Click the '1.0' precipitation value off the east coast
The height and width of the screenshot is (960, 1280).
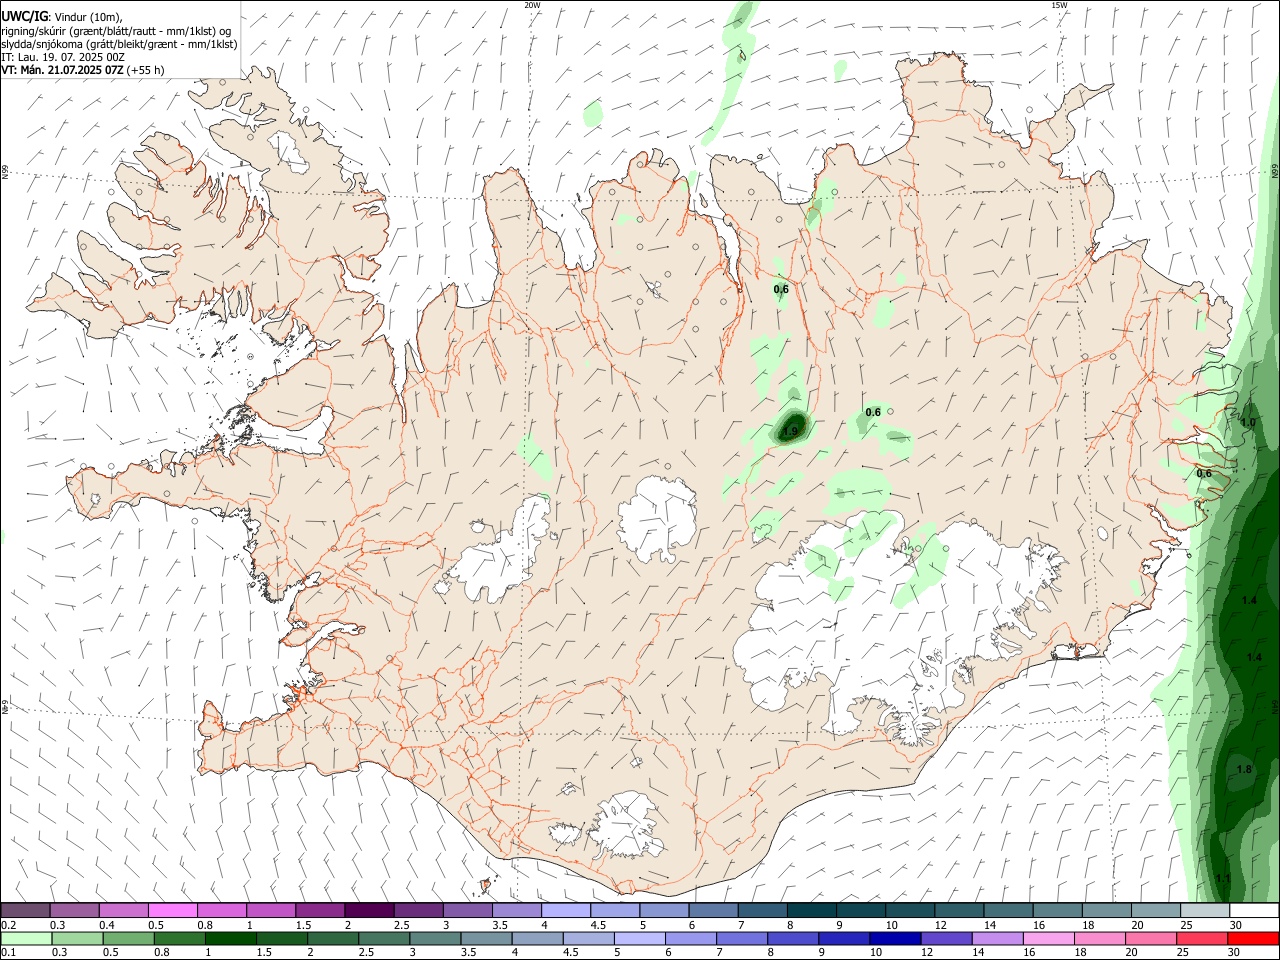[1248, 423]
